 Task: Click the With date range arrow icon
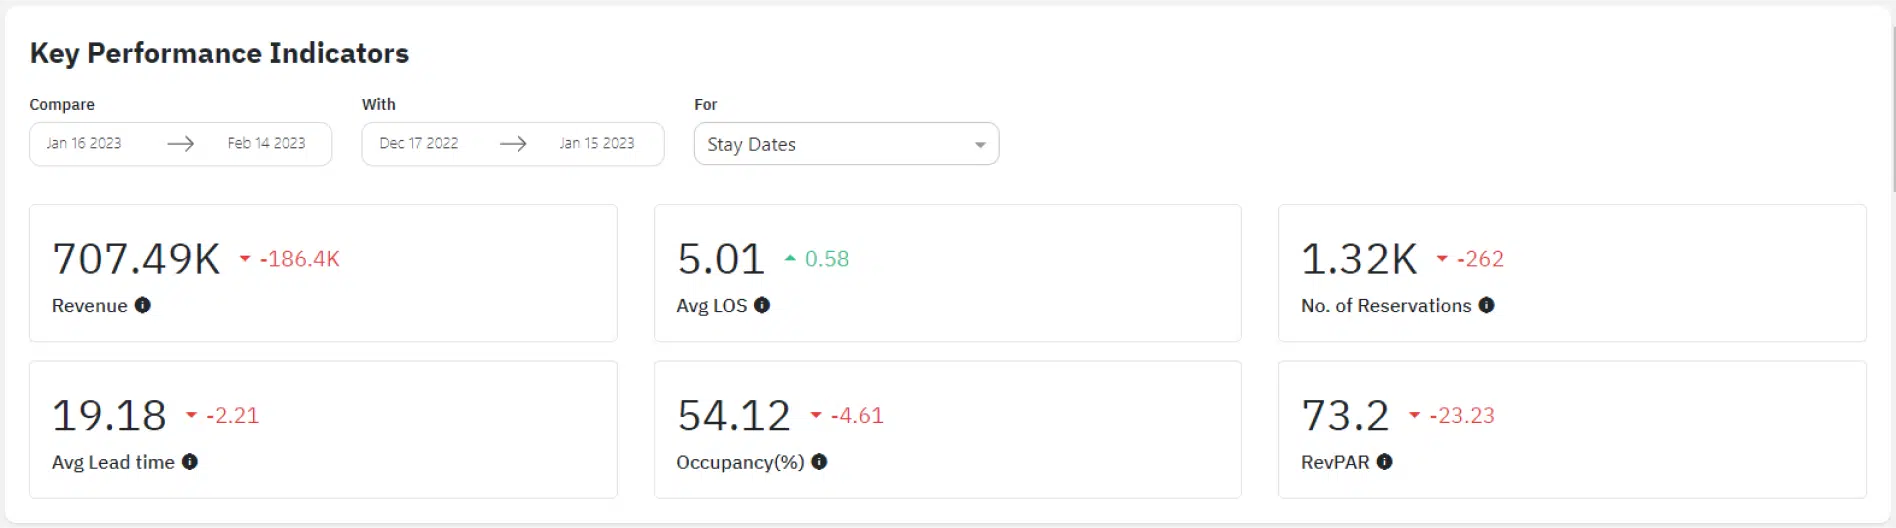(513, 144)
